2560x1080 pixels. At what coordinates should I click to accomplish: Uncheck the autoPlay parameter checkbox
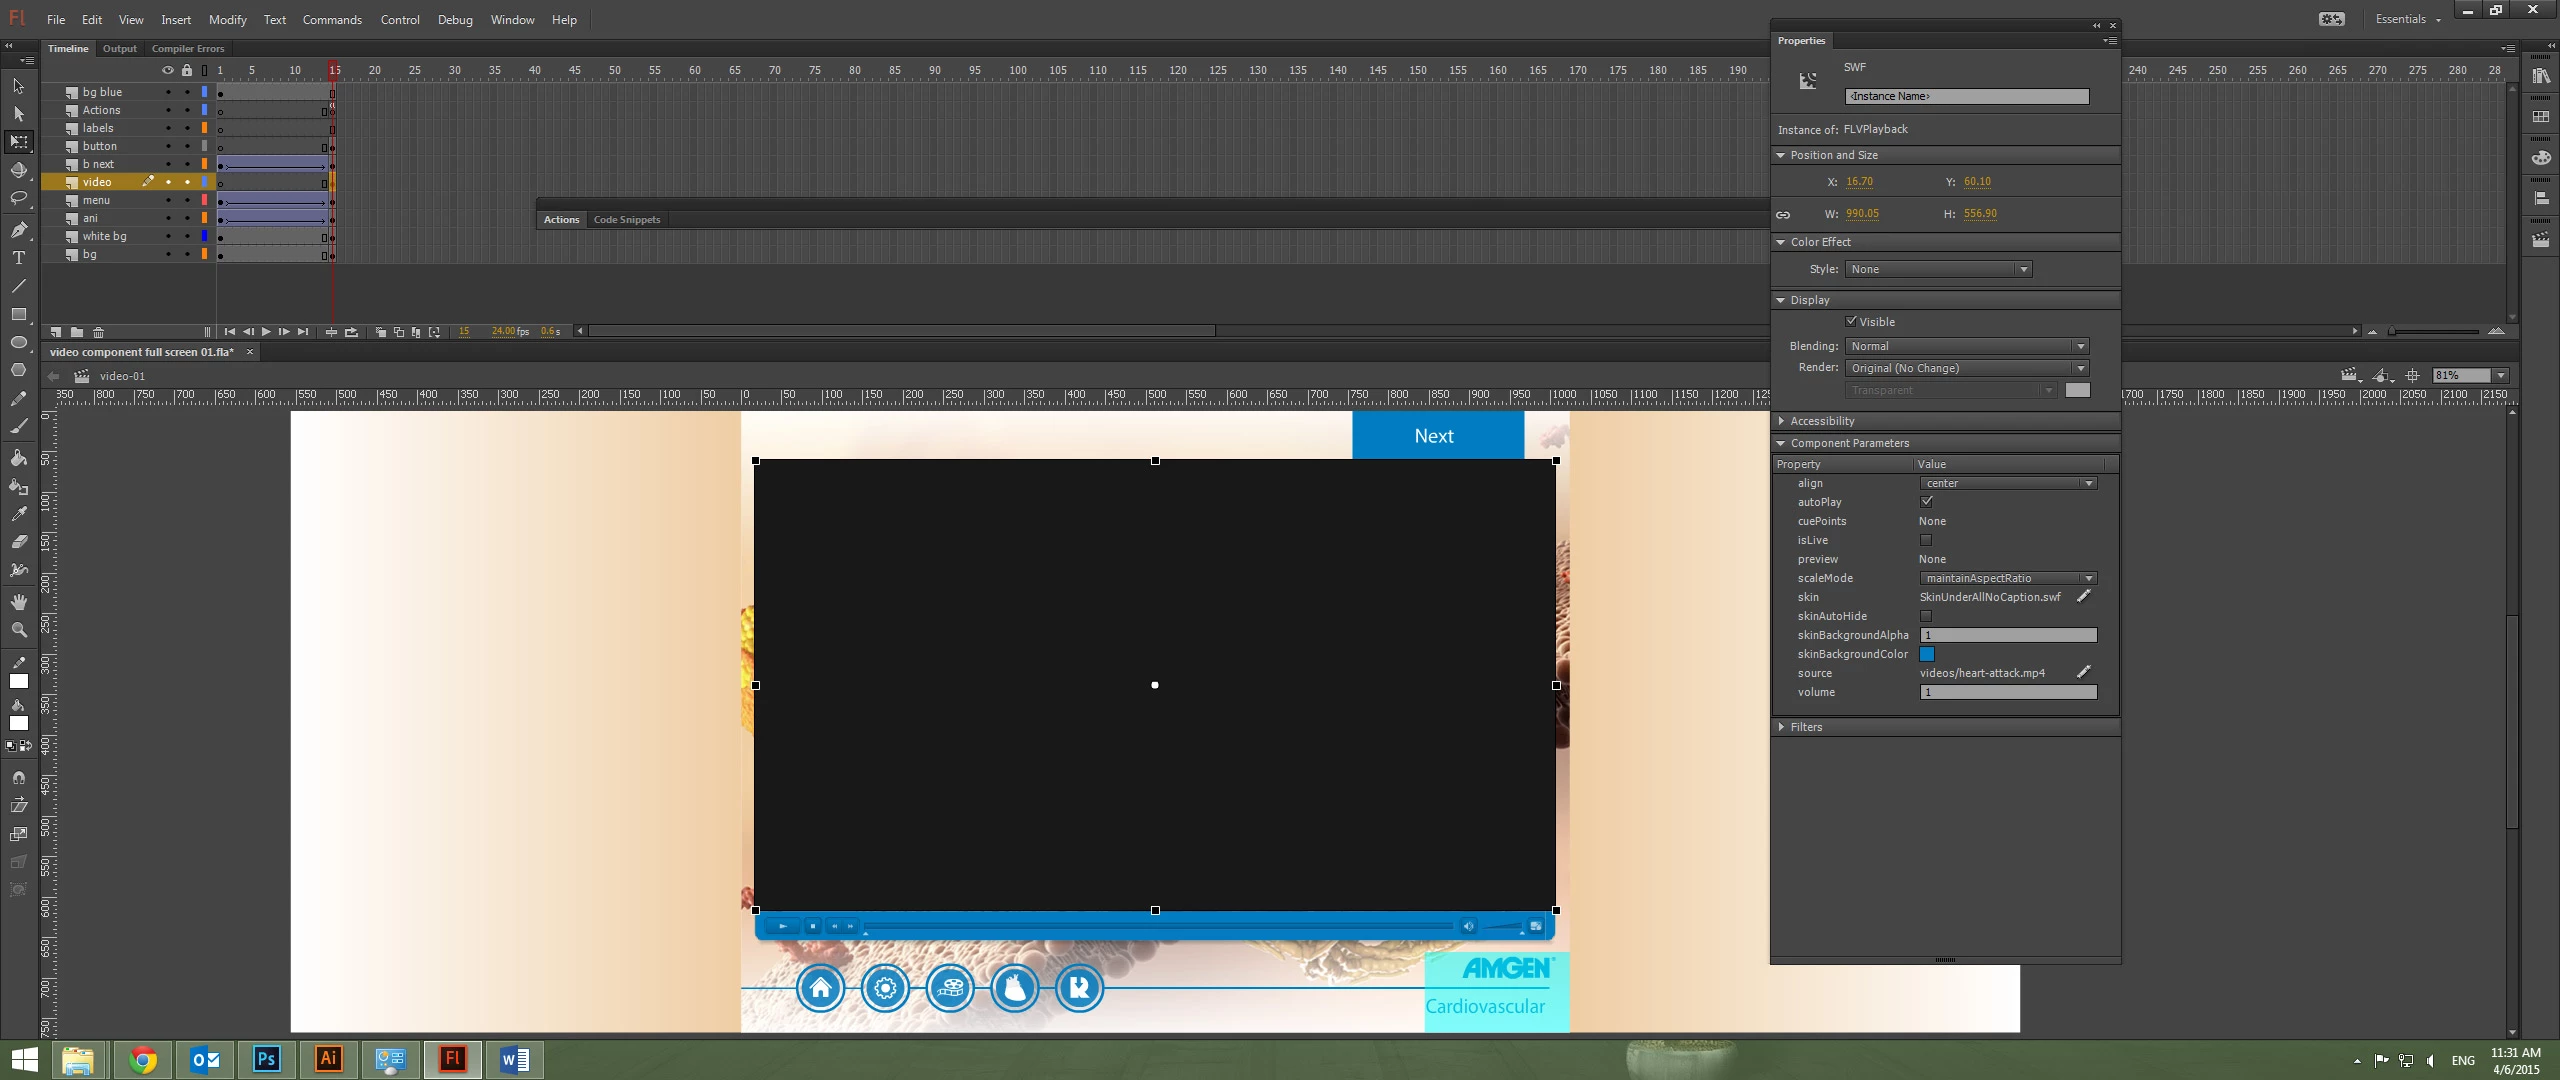(x=1926, y=502)
